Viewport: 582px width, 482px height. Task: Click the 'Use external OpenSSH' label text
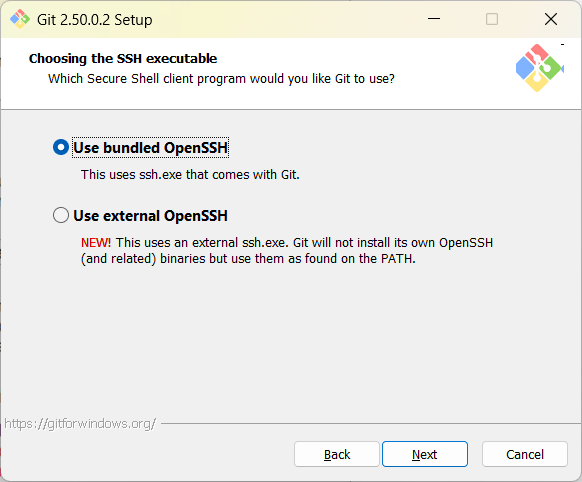coord(150,216)
